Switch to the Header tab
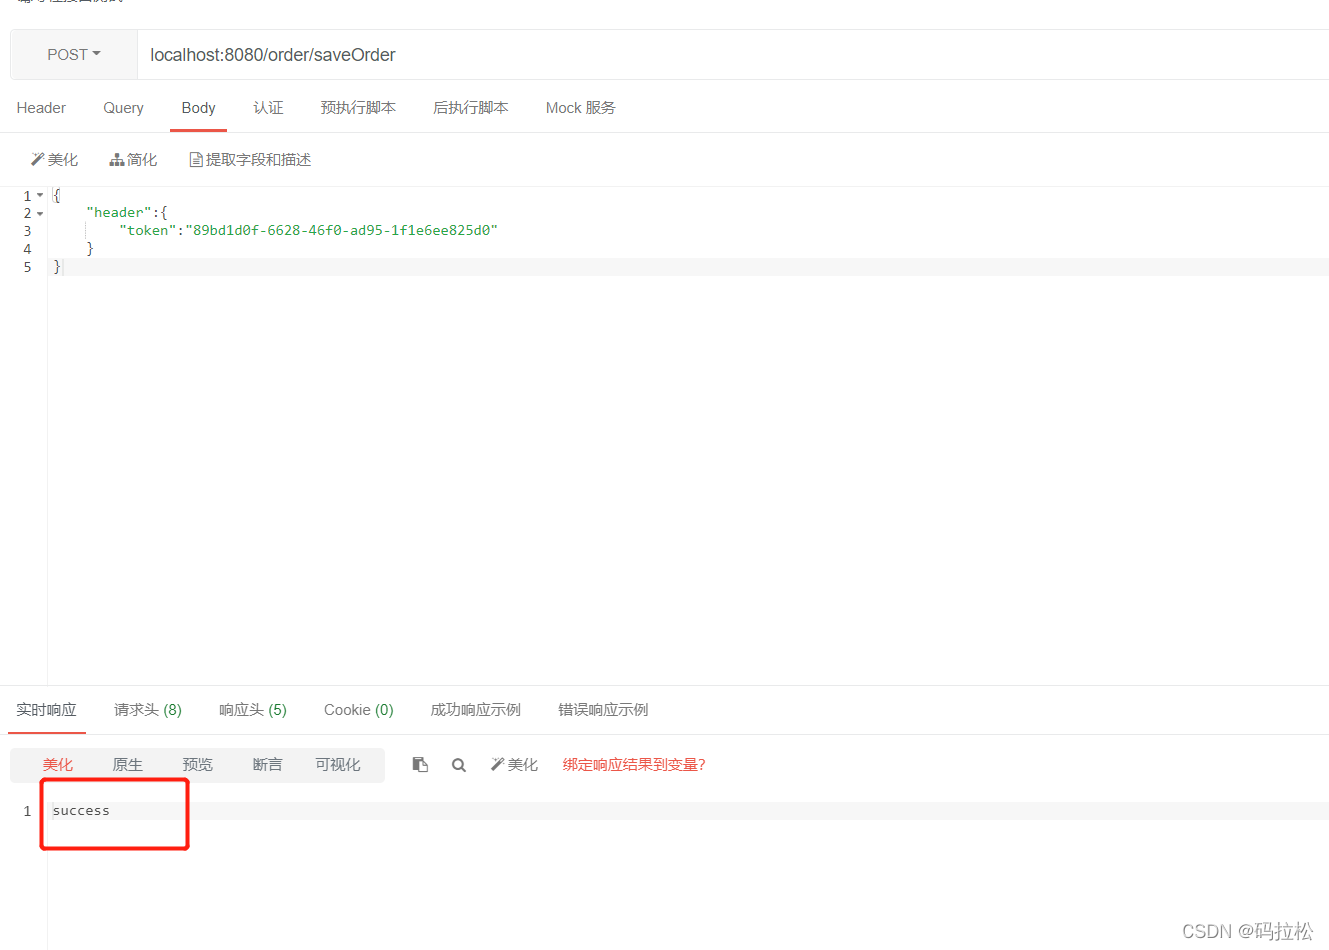Image resolution: width=1329 pixels, height=950 pixels. click(41, 108)
